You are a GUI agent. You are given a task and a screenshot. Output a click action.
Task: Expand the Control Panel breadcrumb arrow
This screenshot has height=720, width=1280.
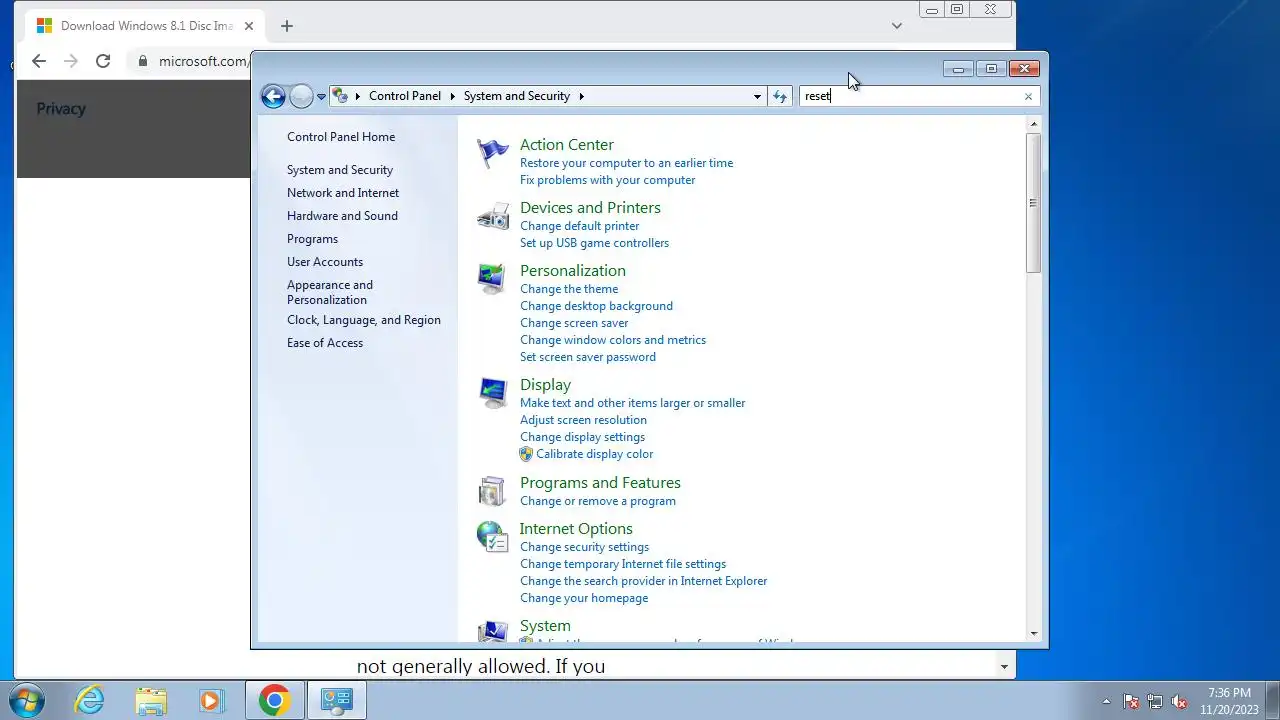click(452, 96)
